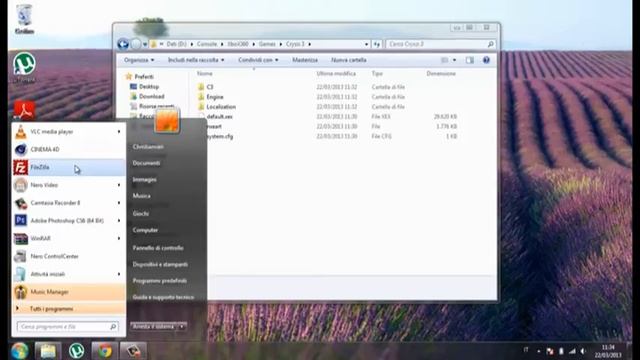The width and height of the screenshot is (640, 360).
Task: Open VLC media player from Start menu
Action: [x=68, y=132]
